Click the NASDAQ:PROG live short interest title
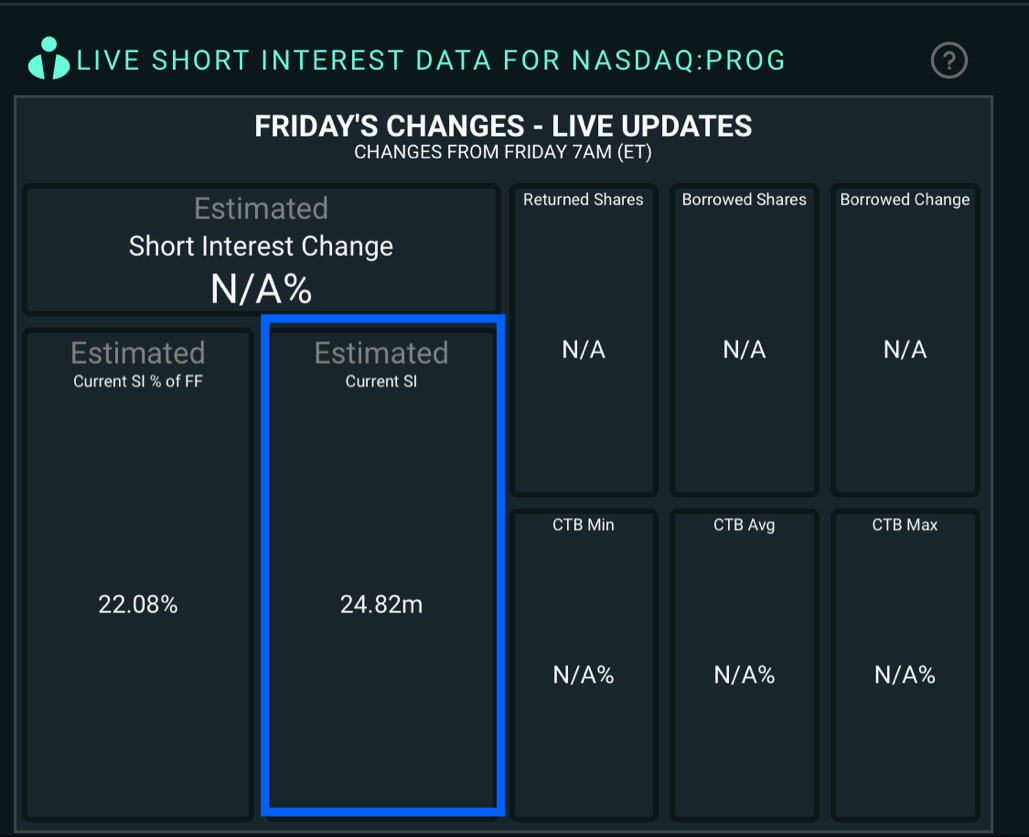Viewport: 1029px width, 837px height. tap(431, 61)
